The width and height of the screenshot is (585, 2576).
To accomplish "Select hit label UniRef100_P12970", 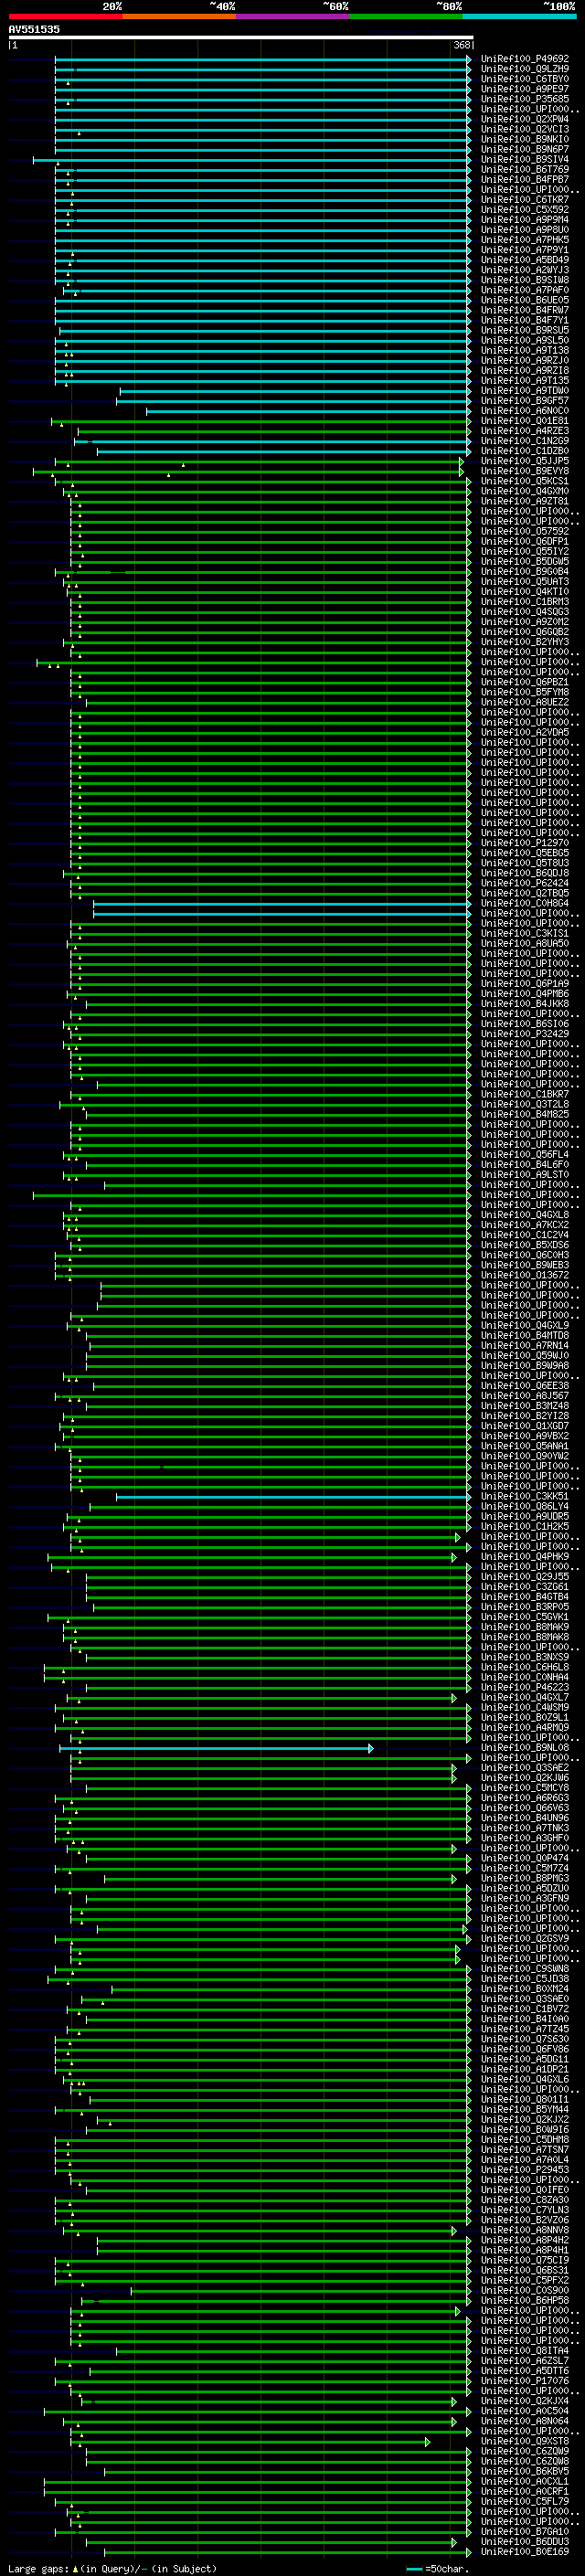I will (x=525, y=843).
